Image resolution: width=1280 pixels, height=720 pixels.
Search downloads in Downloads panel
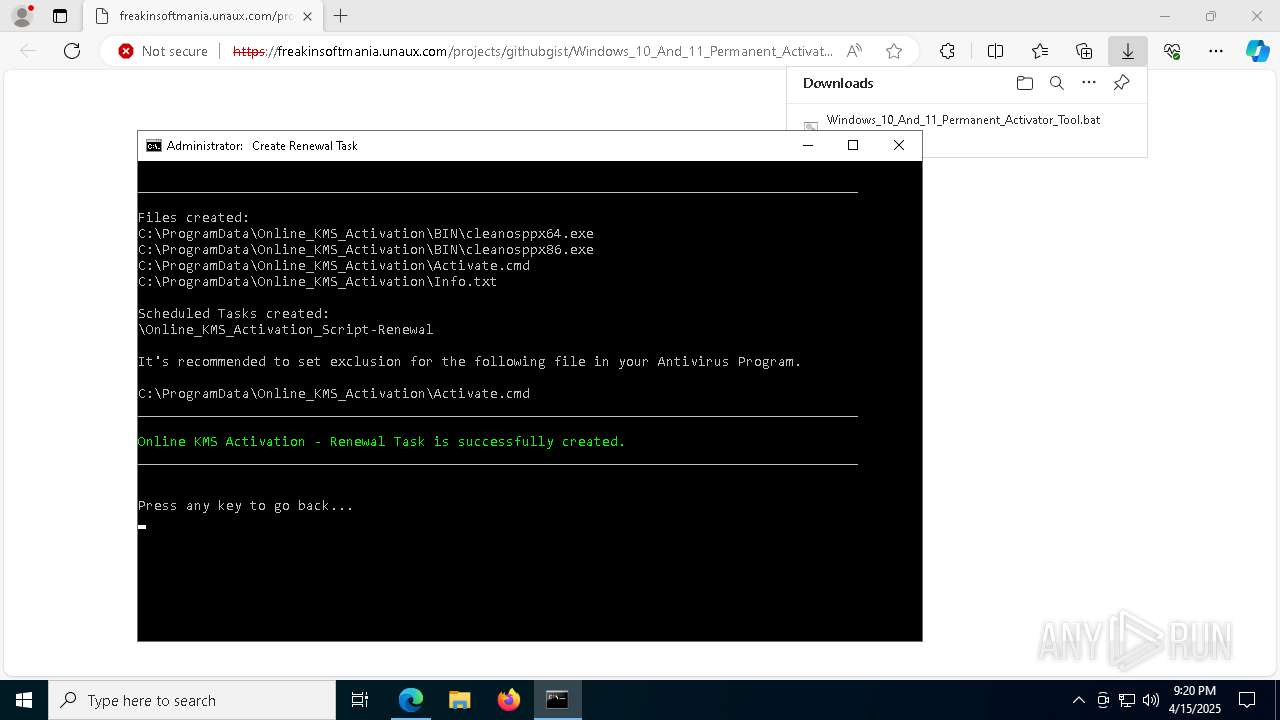[x=1056, y=83]
